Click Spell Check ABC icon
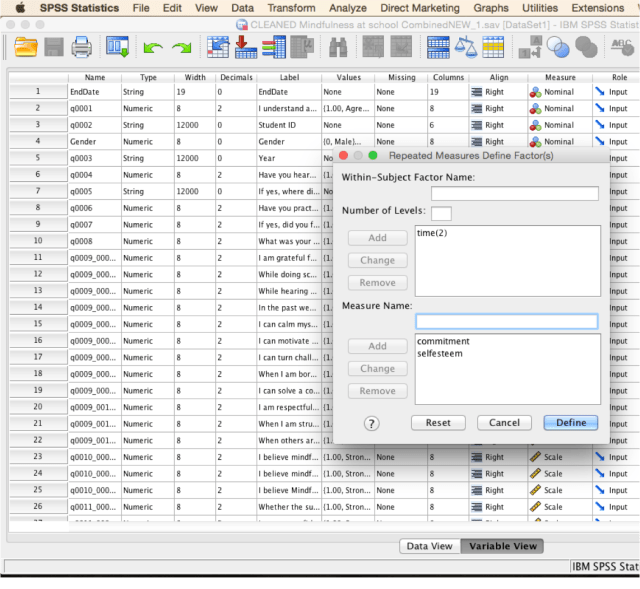The width and height of the screenshot is (640, 589). [622, 47]
